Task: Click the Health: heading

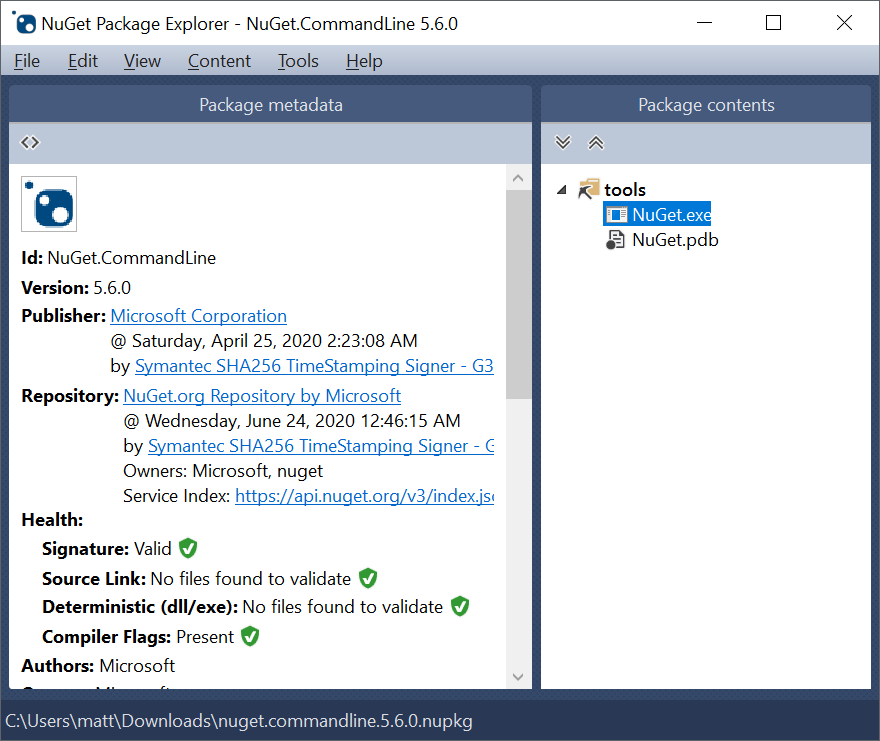Action: [52, 520]
